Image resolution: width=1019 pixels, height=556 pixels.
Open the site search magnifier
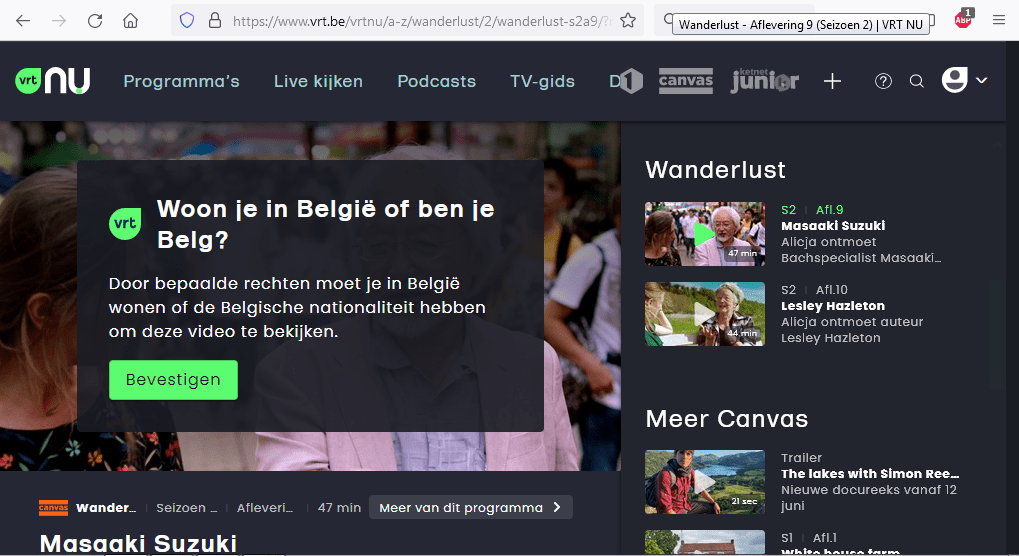917,81
